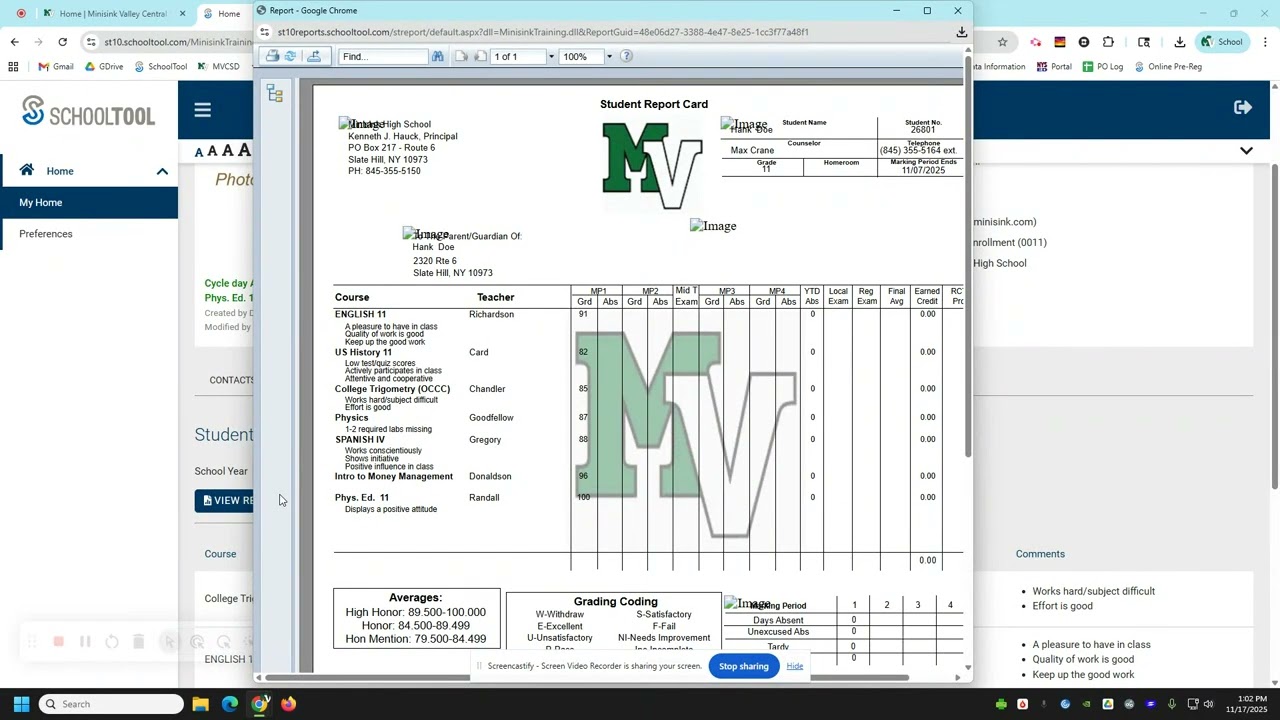Select My Home in the sidebar

tap(89, 203)
